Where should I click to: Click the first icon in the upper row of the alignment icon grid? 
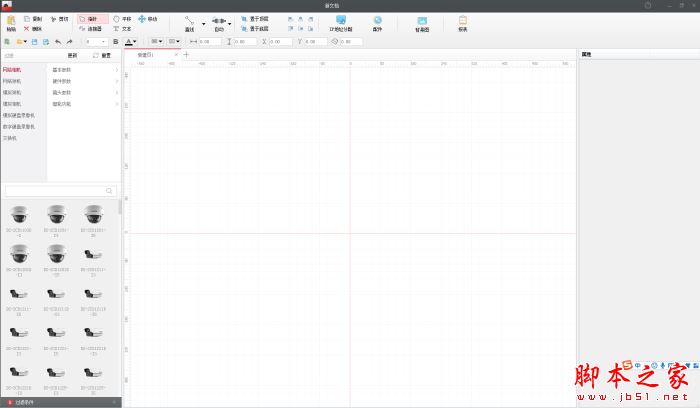pos(291,19)
